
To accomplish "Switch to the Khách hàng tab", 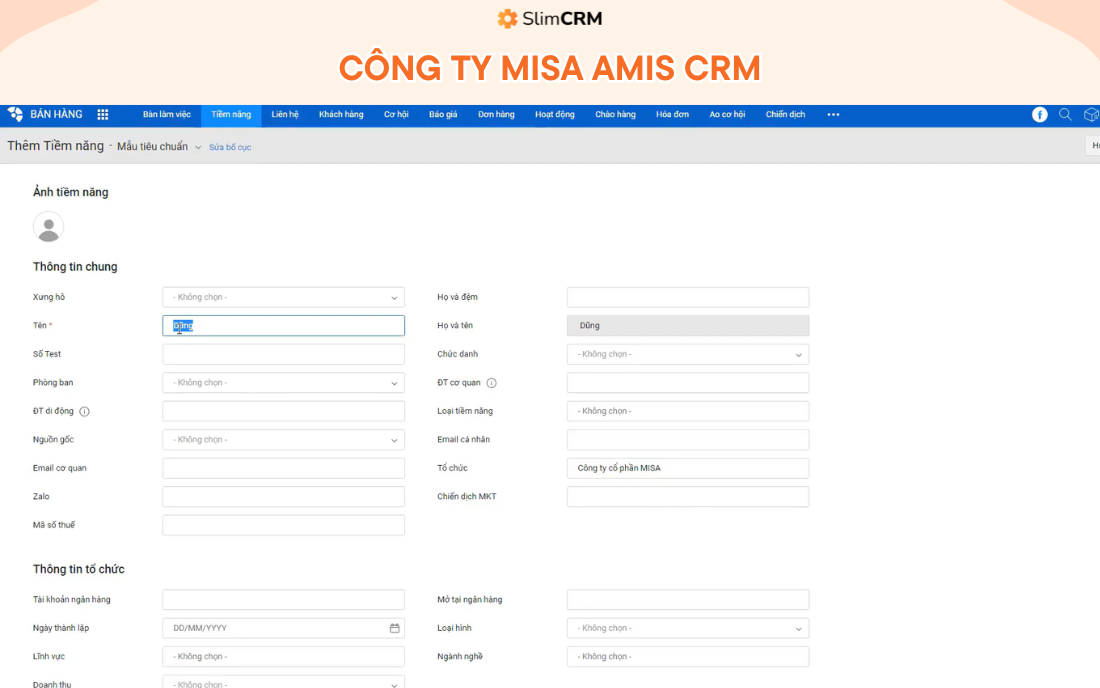I will tap(341, 114).
